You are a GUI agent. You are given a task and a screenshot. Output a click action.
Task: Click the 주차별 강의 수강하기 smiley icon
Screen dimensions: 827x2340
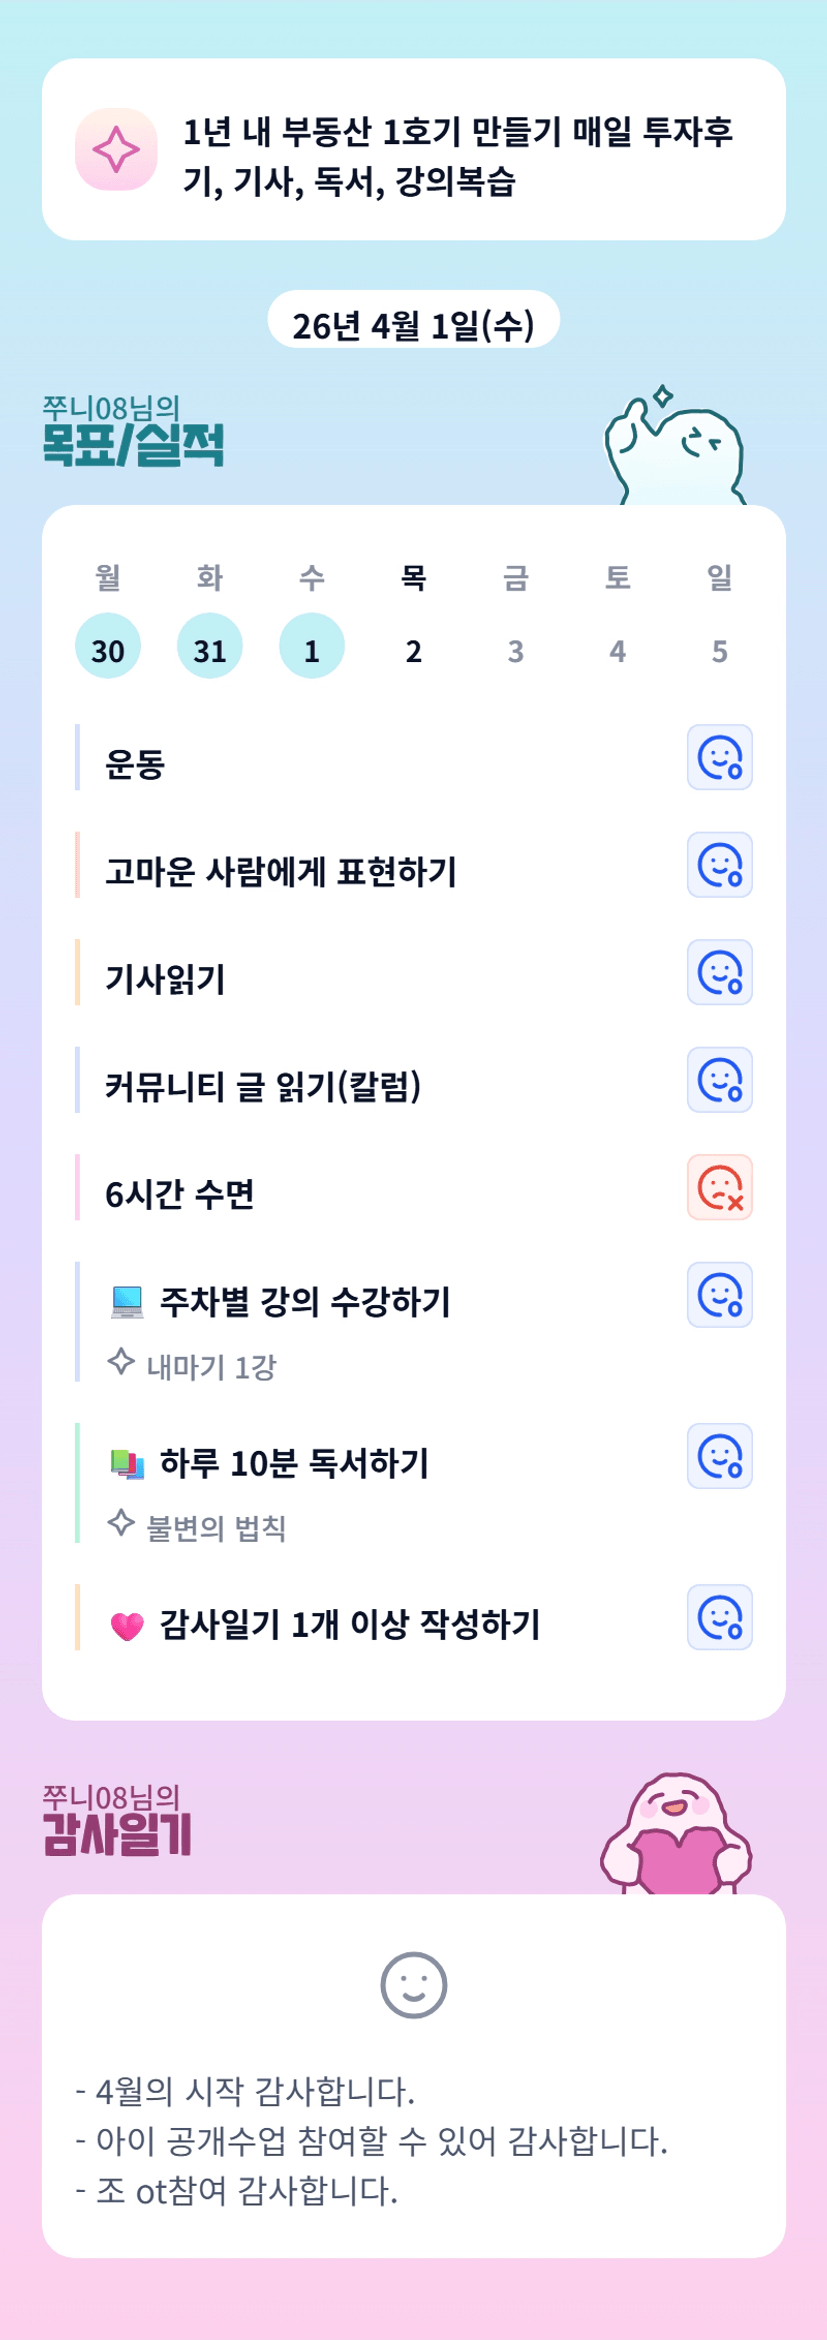click(x=719, y=1295)
